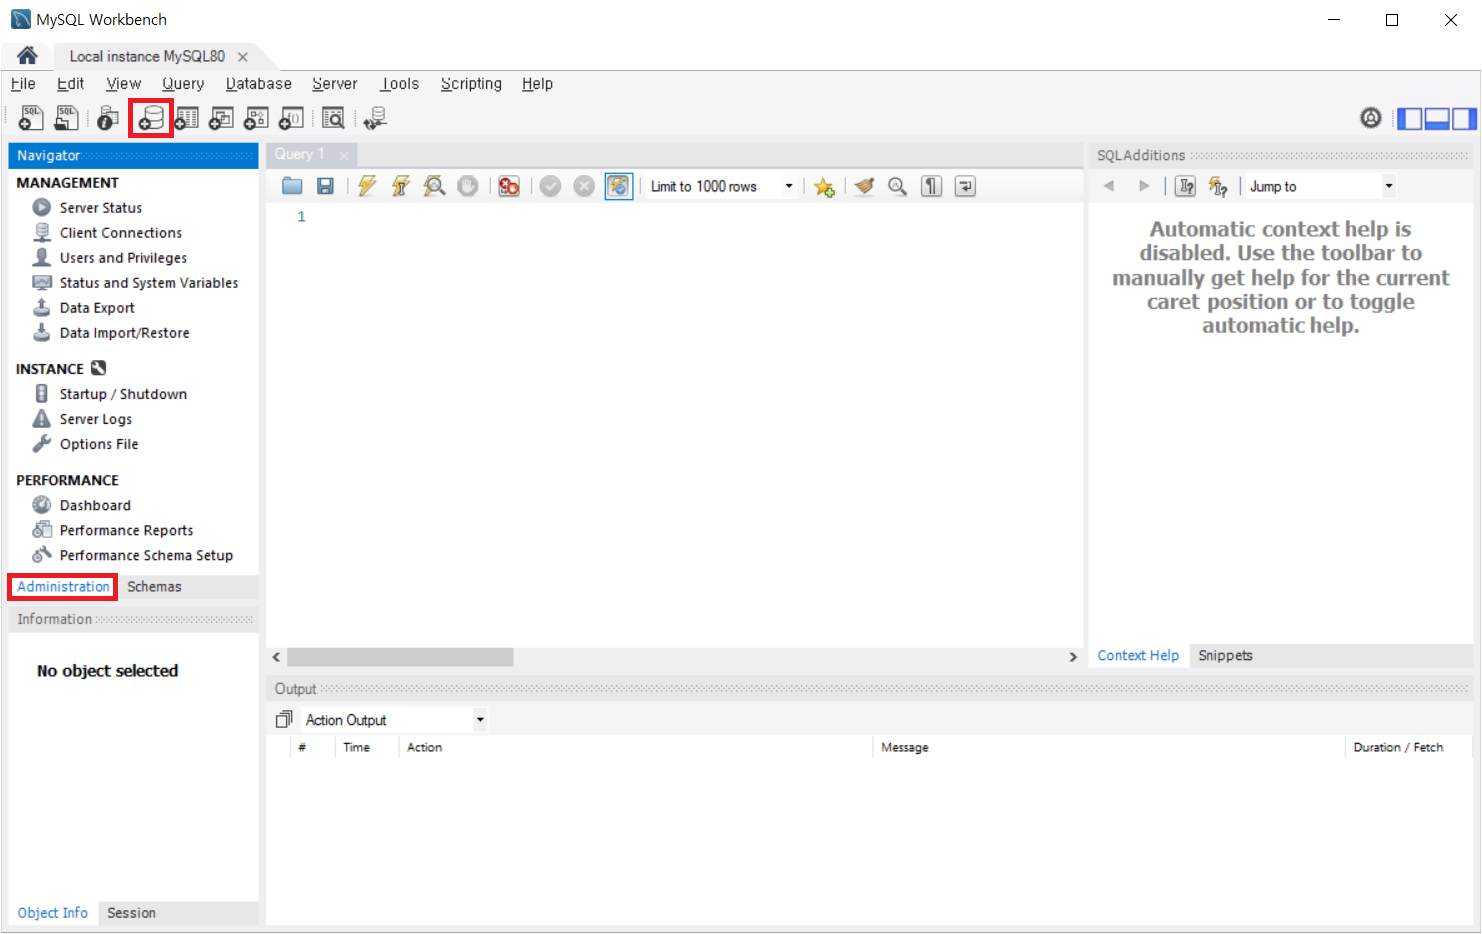Reconnect to the DBMS using the toolbar icon

(x=375, y=118)
